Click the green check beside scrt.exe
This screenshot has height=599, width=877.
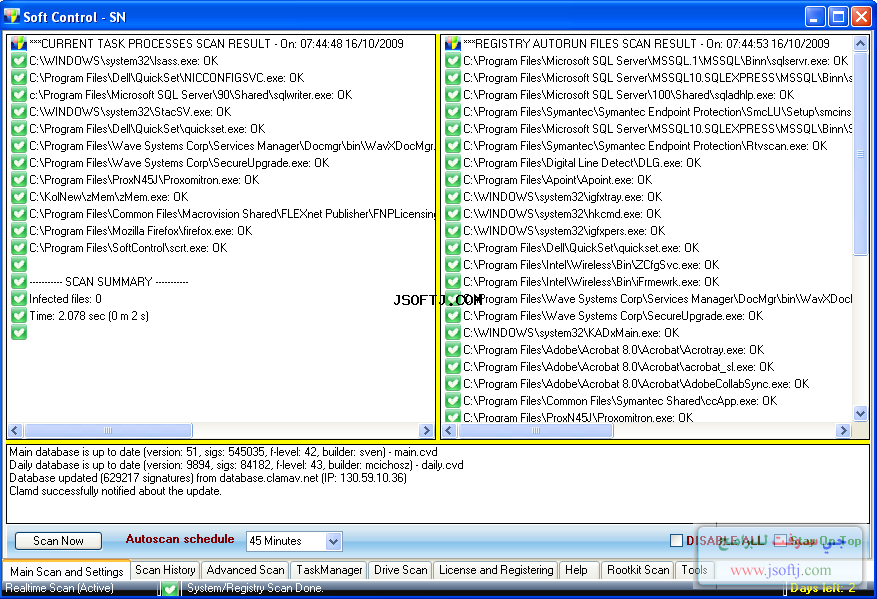click(x=18, y=248)
